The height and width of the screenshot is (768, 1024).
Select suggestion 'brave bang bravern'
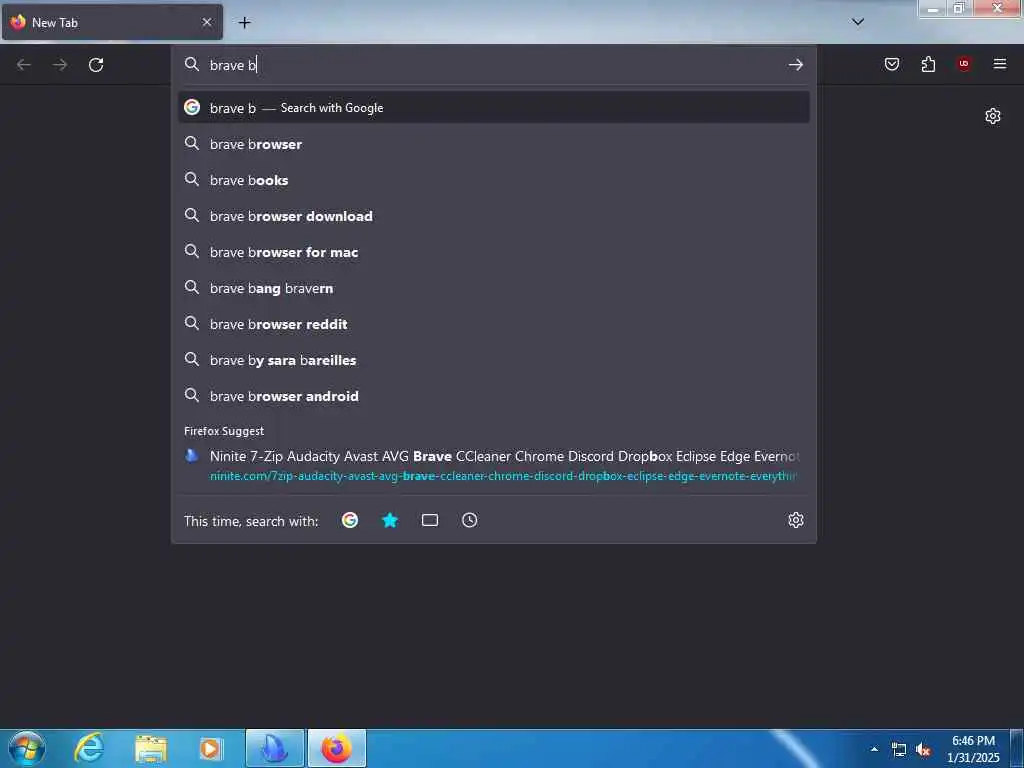coord(493,288)
